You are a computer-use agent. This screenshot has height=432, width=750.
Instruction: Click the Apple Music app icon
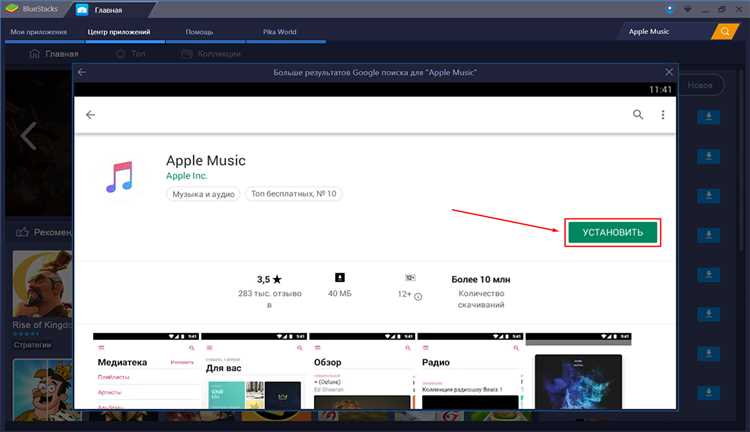pyautogui.click(x=120, y=177)
